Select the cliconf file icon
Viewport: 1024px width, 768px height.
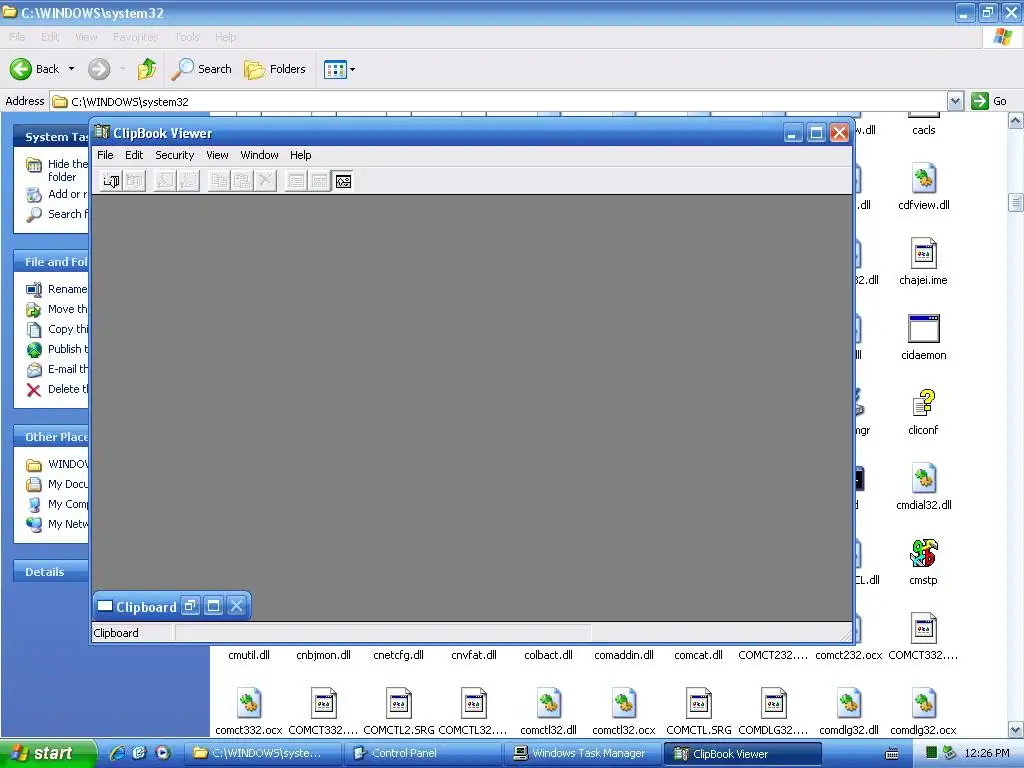pyautogui.click(x=923, y=403)
